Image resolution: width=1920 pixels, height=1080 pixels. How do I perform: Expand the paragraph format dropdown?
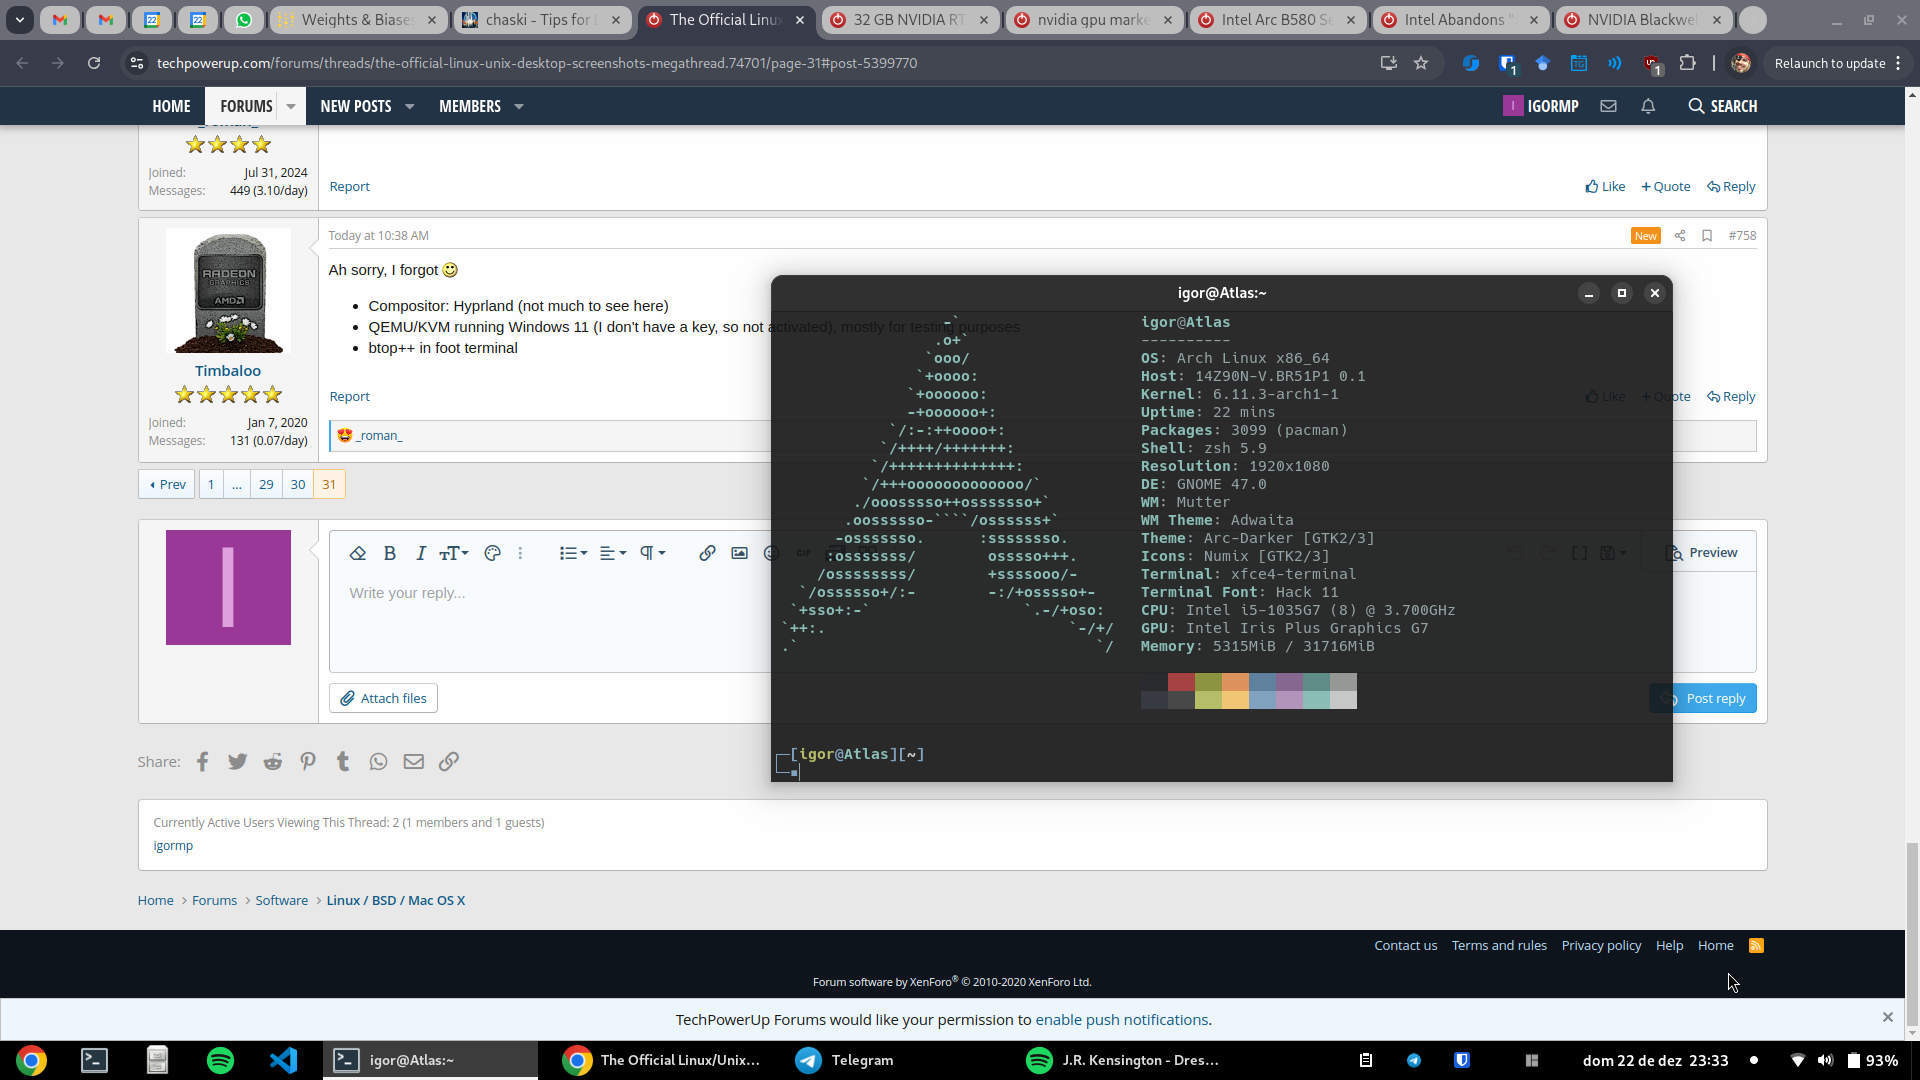point(652,553)
